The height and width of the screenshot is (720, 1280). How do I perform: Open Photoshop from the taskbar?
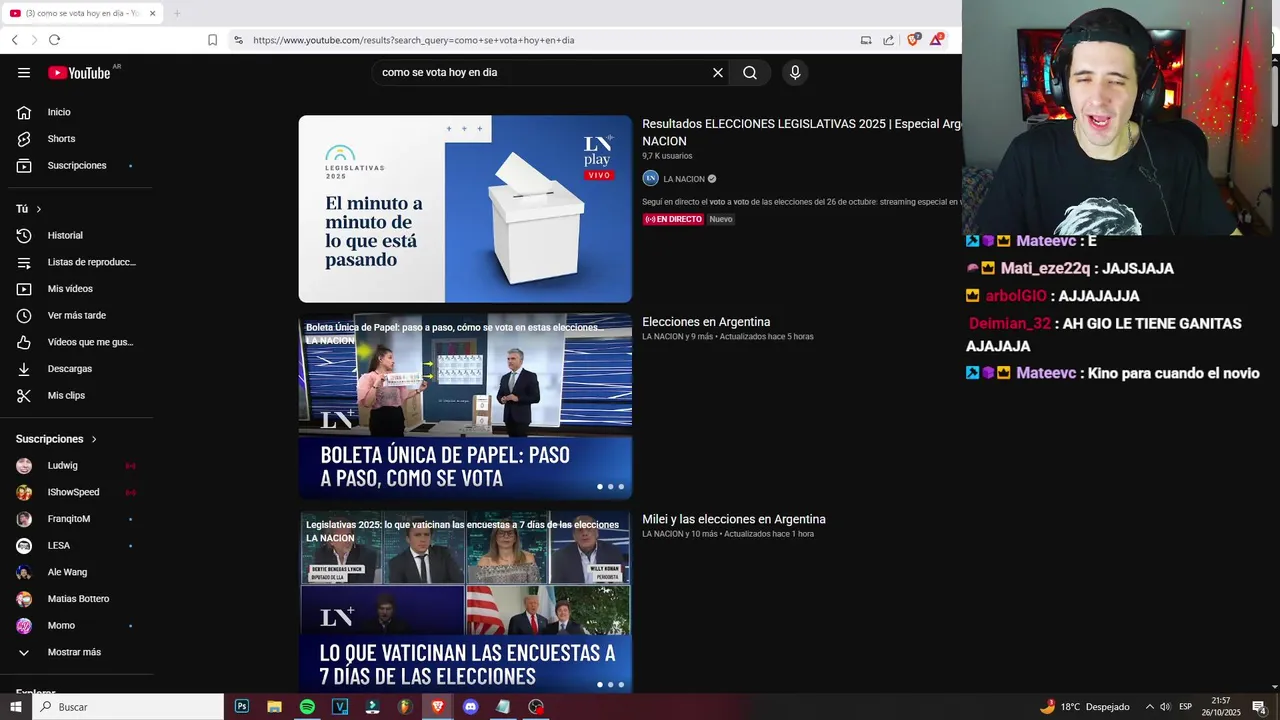[242, 707]
